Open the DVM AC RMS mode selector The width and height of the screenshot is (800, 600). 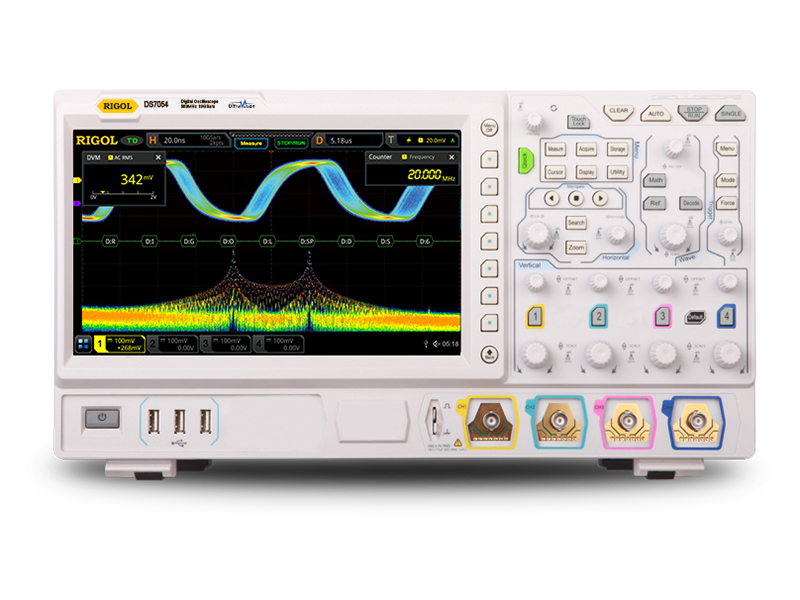[120, 158]
